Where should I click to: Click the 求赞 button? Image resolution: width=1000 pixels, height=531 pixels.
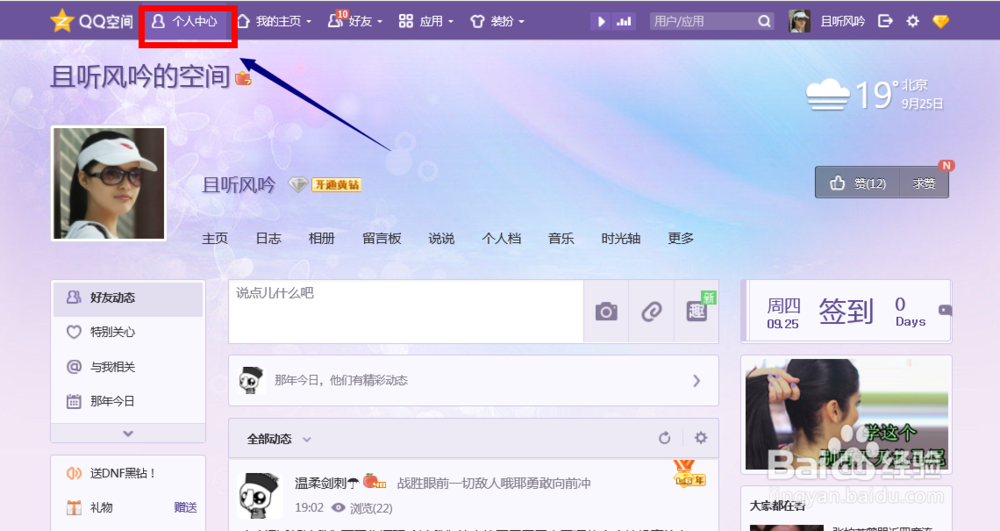pos(924,184)
